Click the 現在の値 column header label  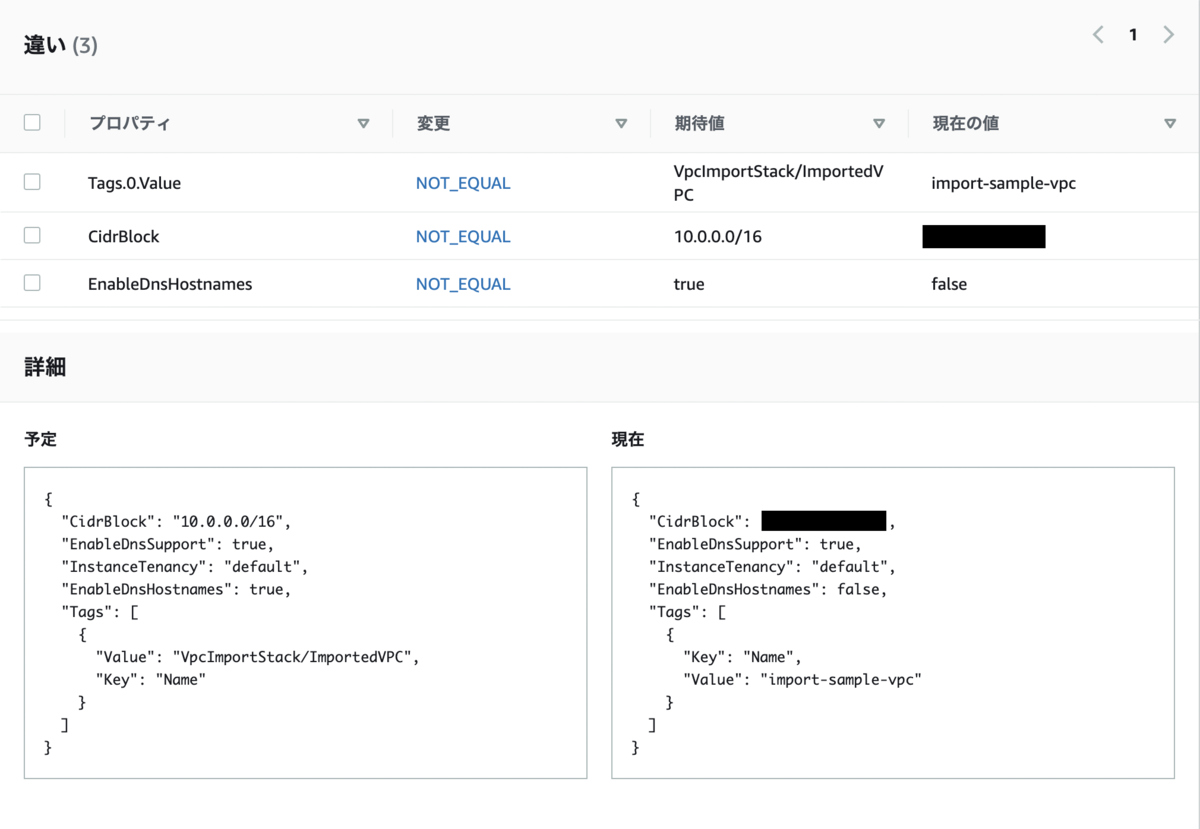[x=965, y=124]
